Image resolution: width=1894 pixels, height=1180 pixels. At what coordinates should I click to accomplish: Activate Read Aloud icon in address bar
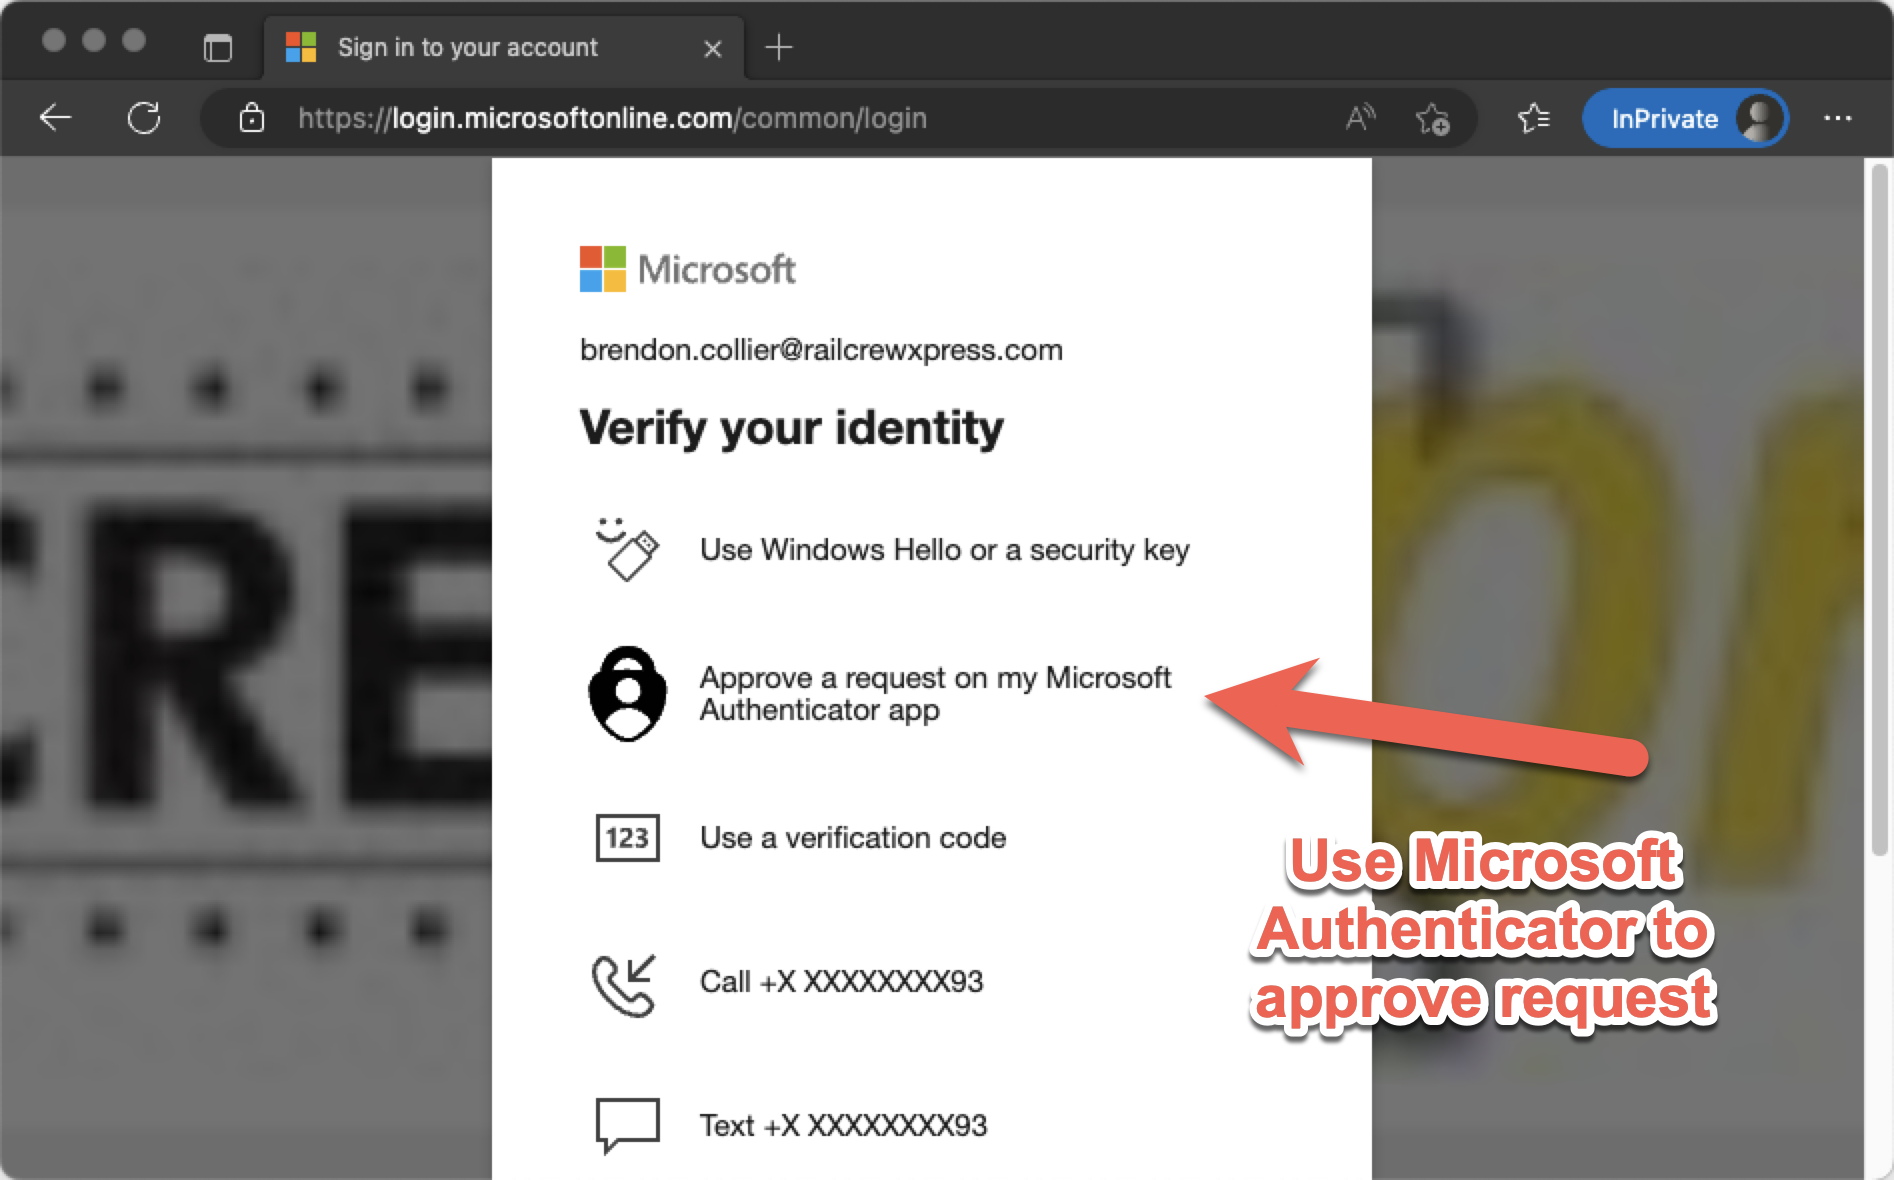pyautogui.click(x=1360, y=118)
